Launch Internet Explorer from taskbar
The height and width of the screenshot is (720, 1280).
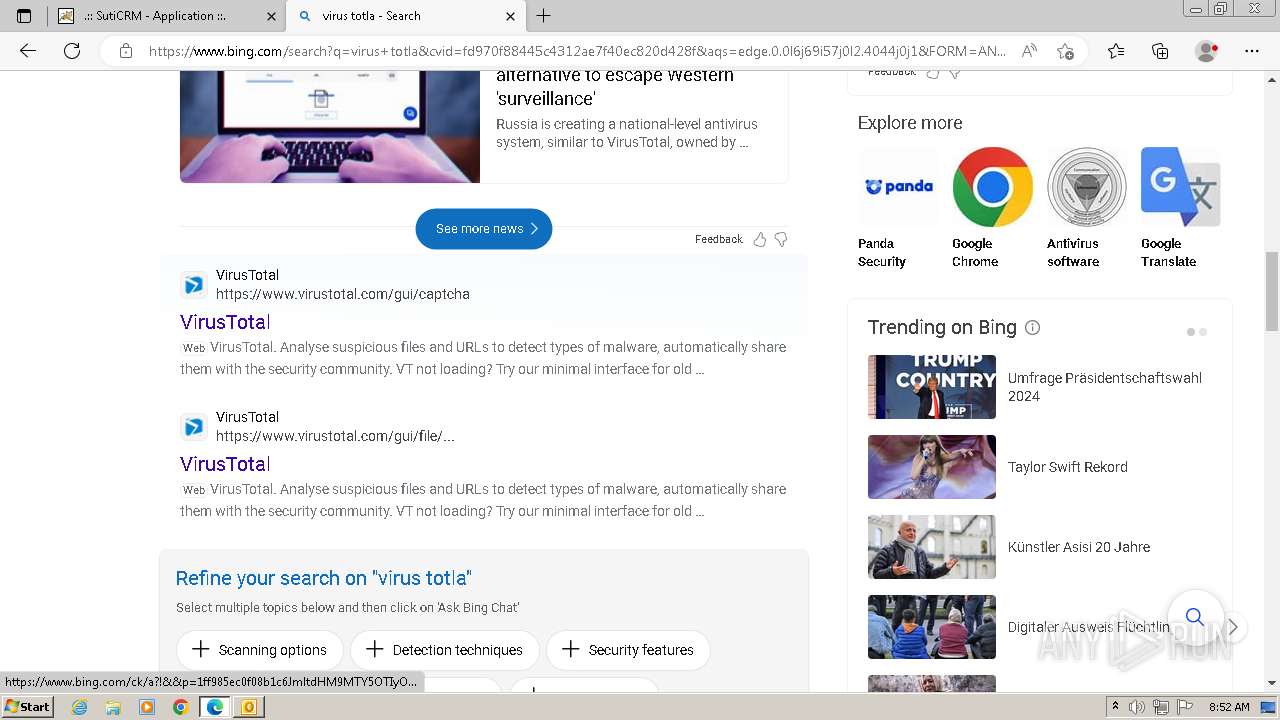pyautogui.click(x=80, y=707)
